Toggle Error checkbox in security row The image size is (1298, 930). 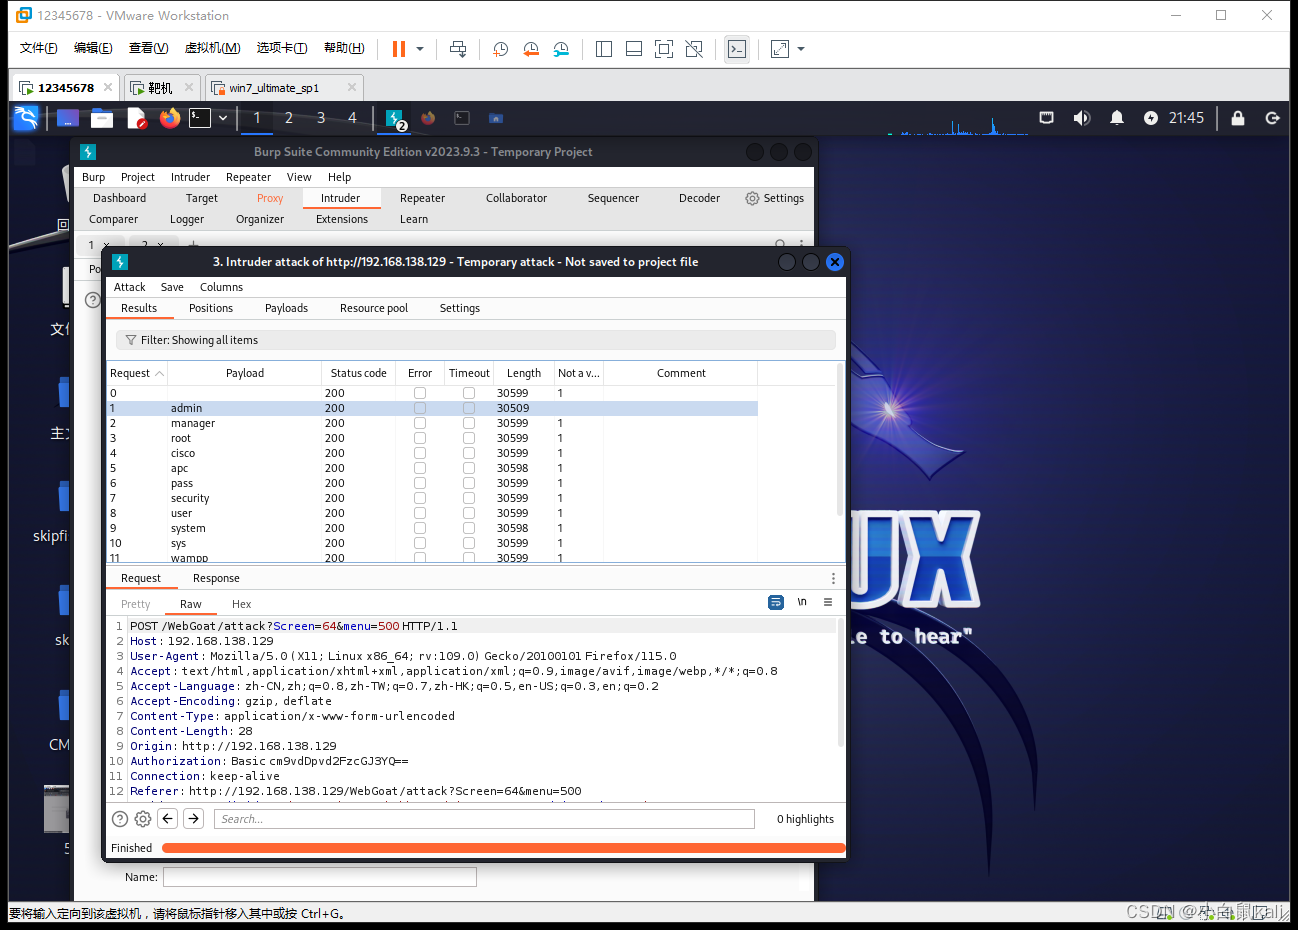click(x=420, y=498)
